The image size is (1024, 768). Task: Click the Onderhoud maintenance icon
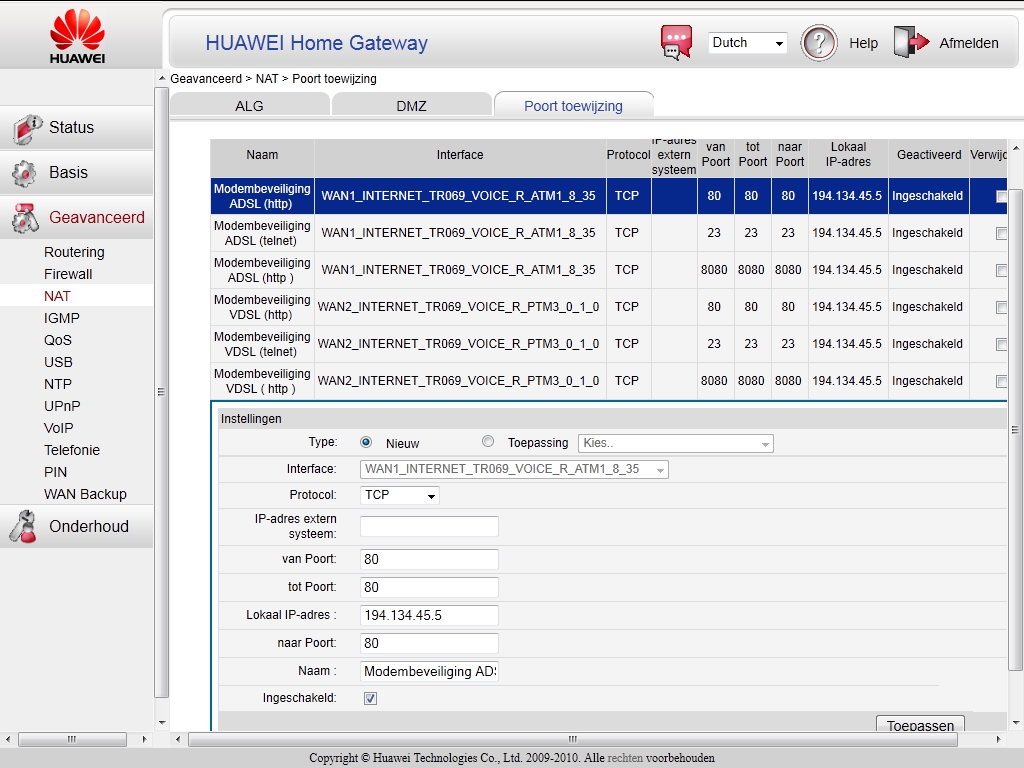click(x=24, y=526)
